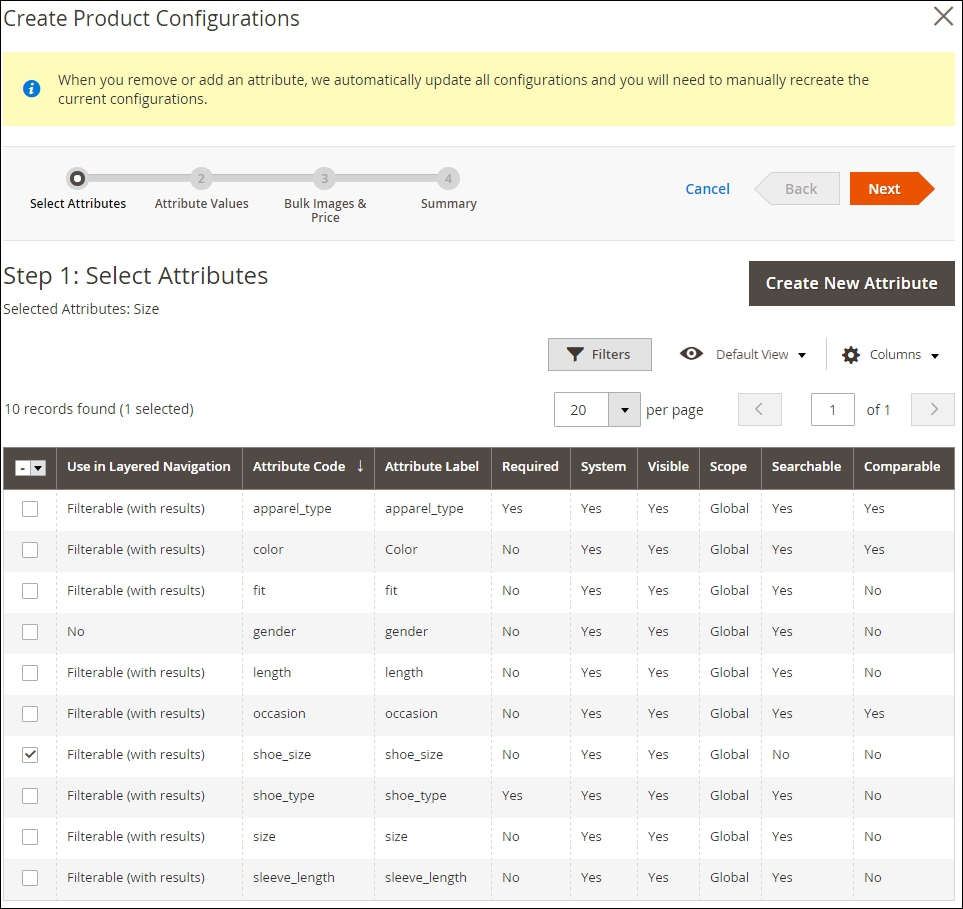Click the Attribute Values step 2 marker

click(201, 179)
